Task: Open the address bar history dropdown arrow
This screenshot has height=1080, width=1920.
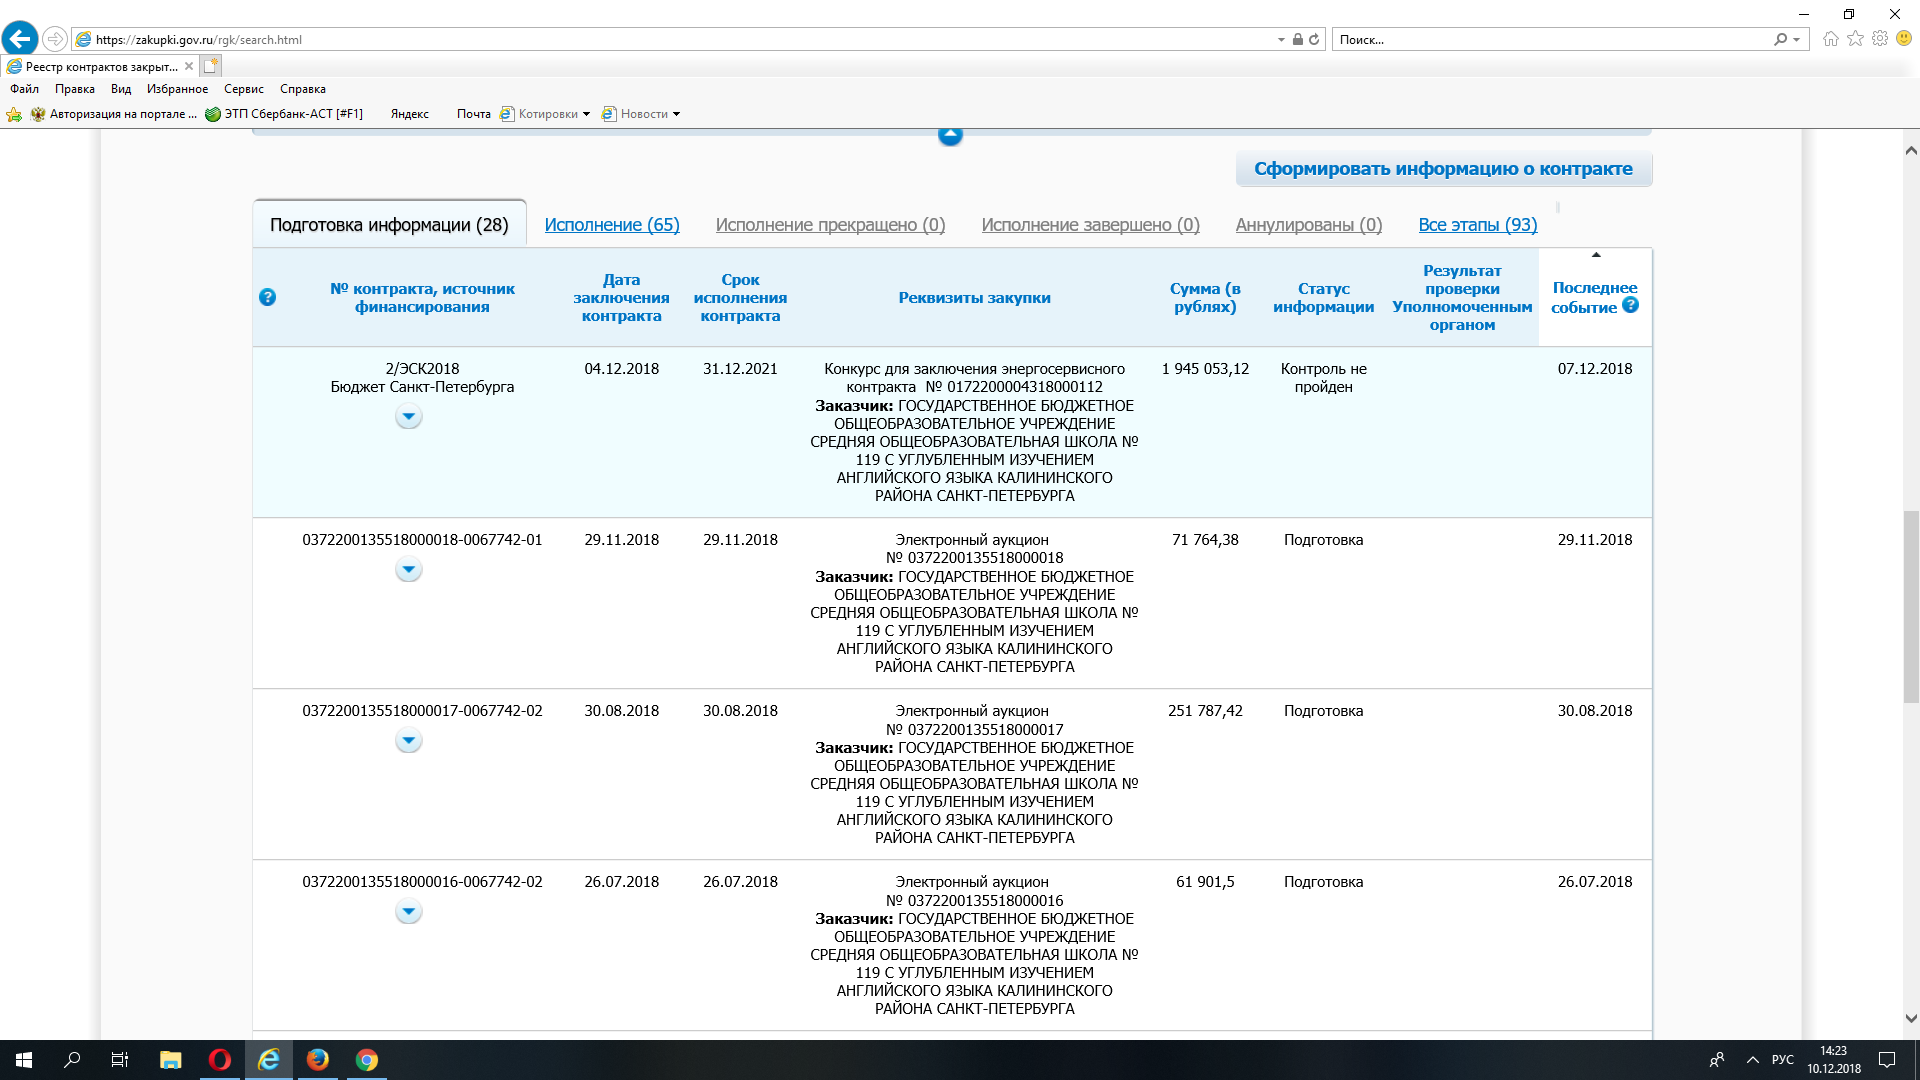Action: coord(1281,40)
